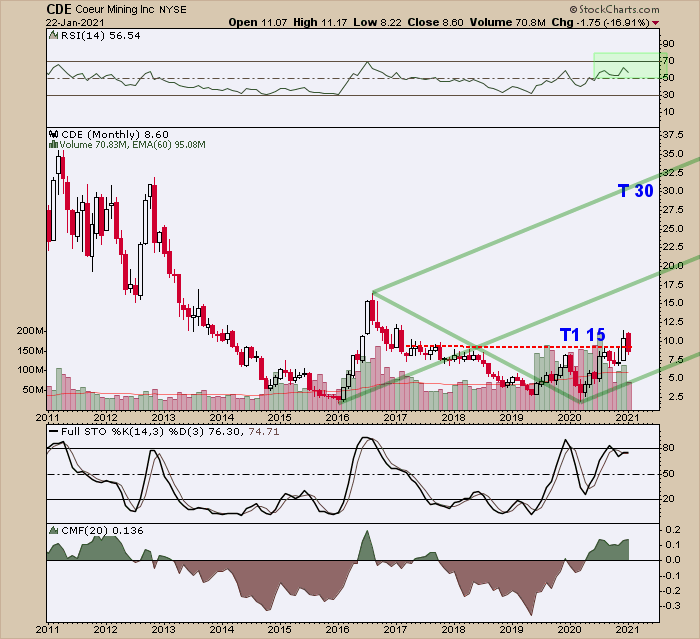The width and height of the screenshot is (700, 639).
Task: Click the Coeur Mining Inc company name
Action: click(x=114, y=9)
